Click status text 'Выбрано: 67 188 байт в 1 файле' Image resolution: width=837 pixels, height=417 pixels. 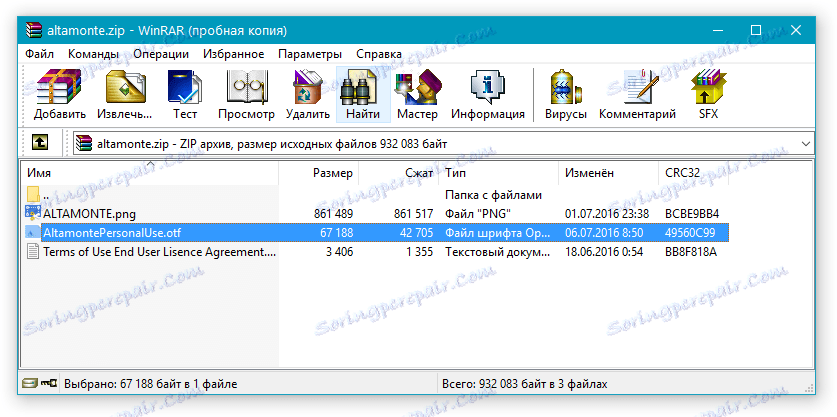[x=151, y=384]
